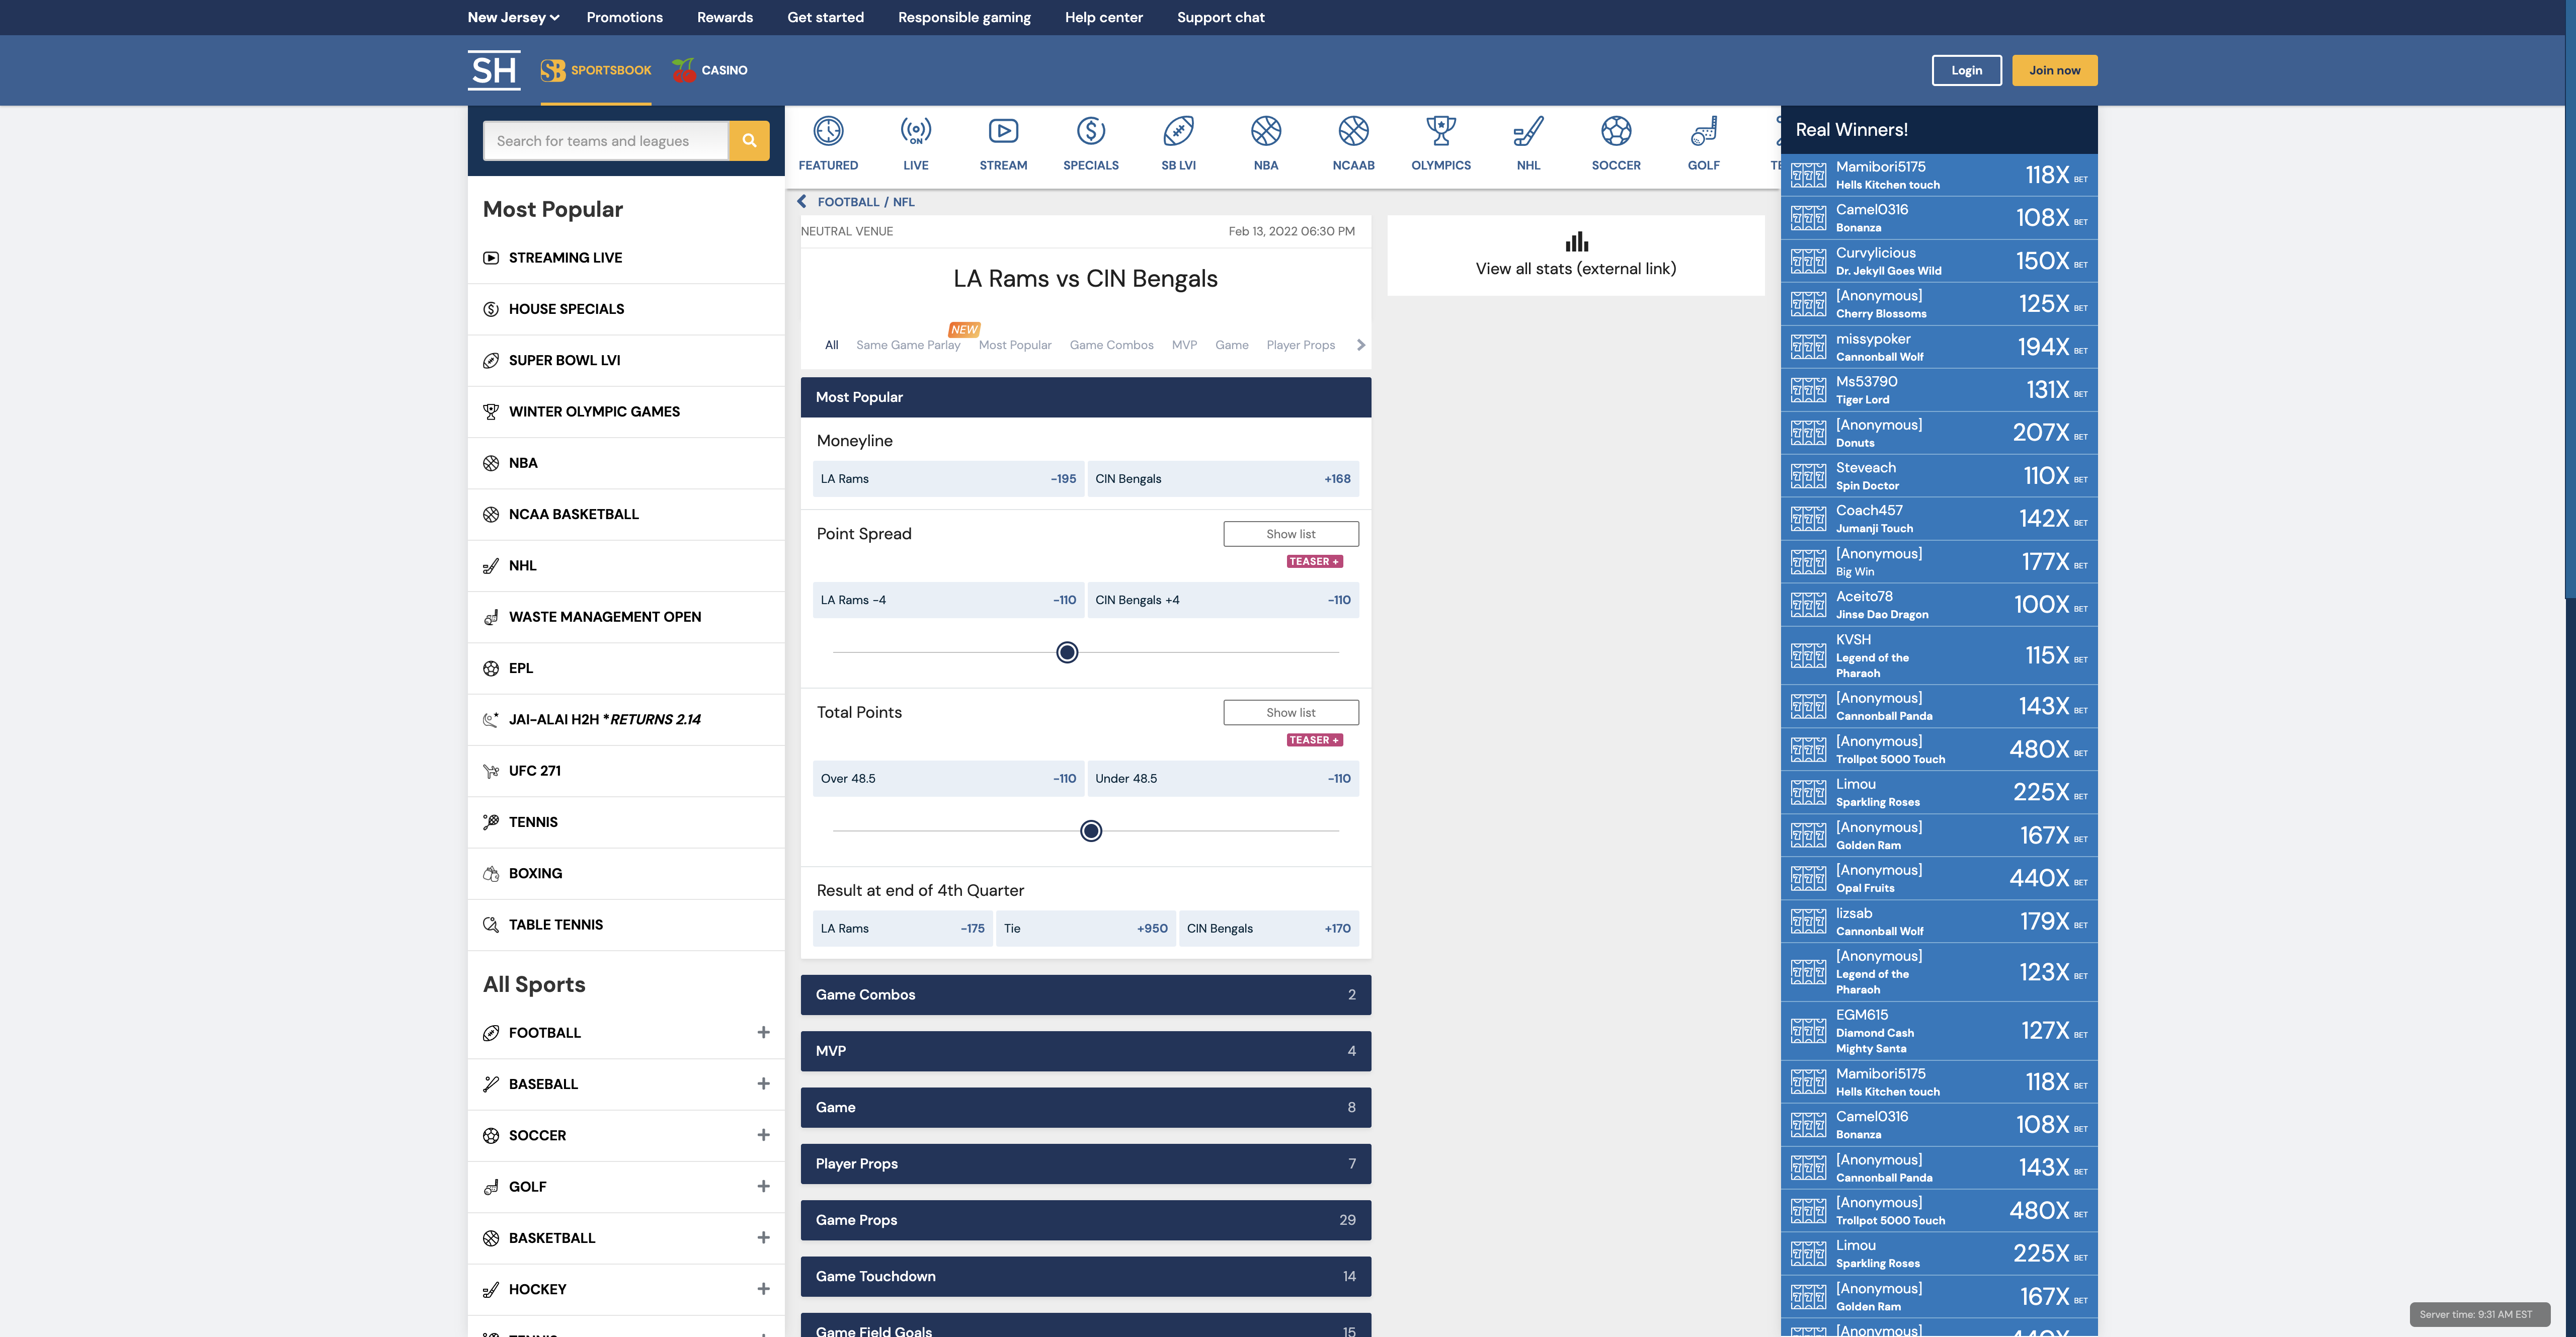Image resolution: width=2576 pixels, height=1337 pixels.
Task: Click the SOCCER ball icon
Action: pyautogui.click(x=1615, y=140)
